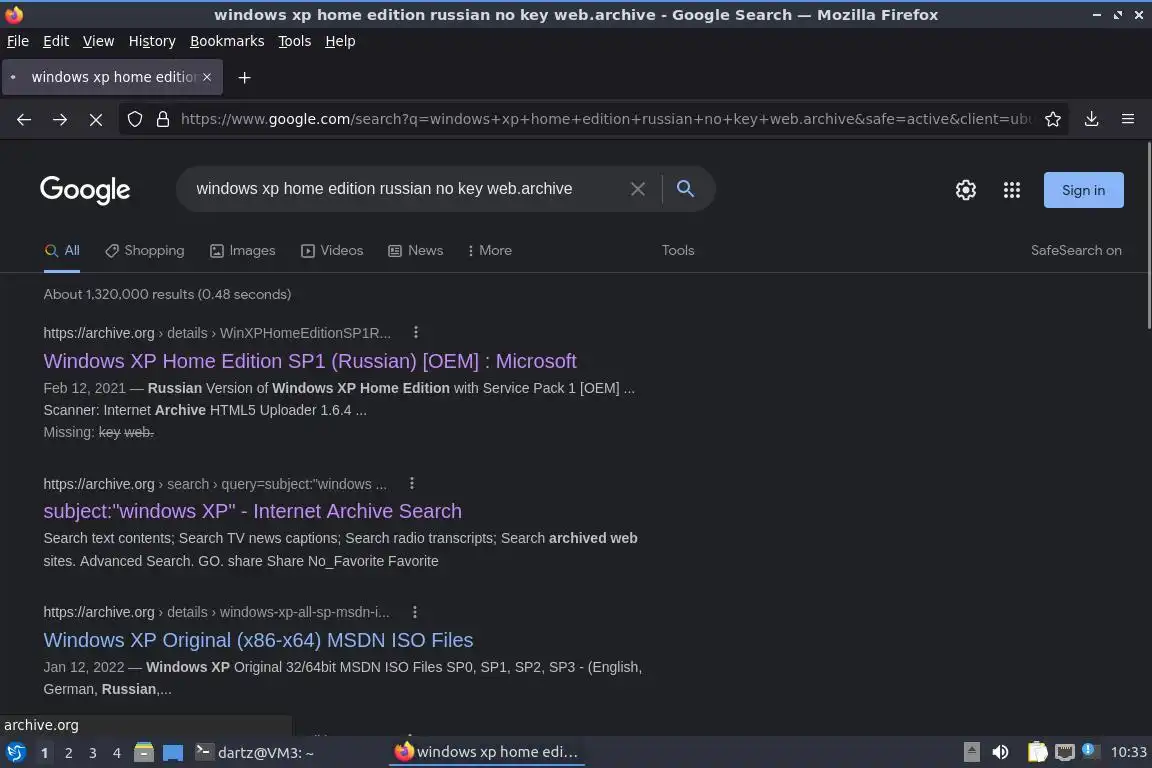
Task: Open the Edit menu
Action: coord(56,41)
